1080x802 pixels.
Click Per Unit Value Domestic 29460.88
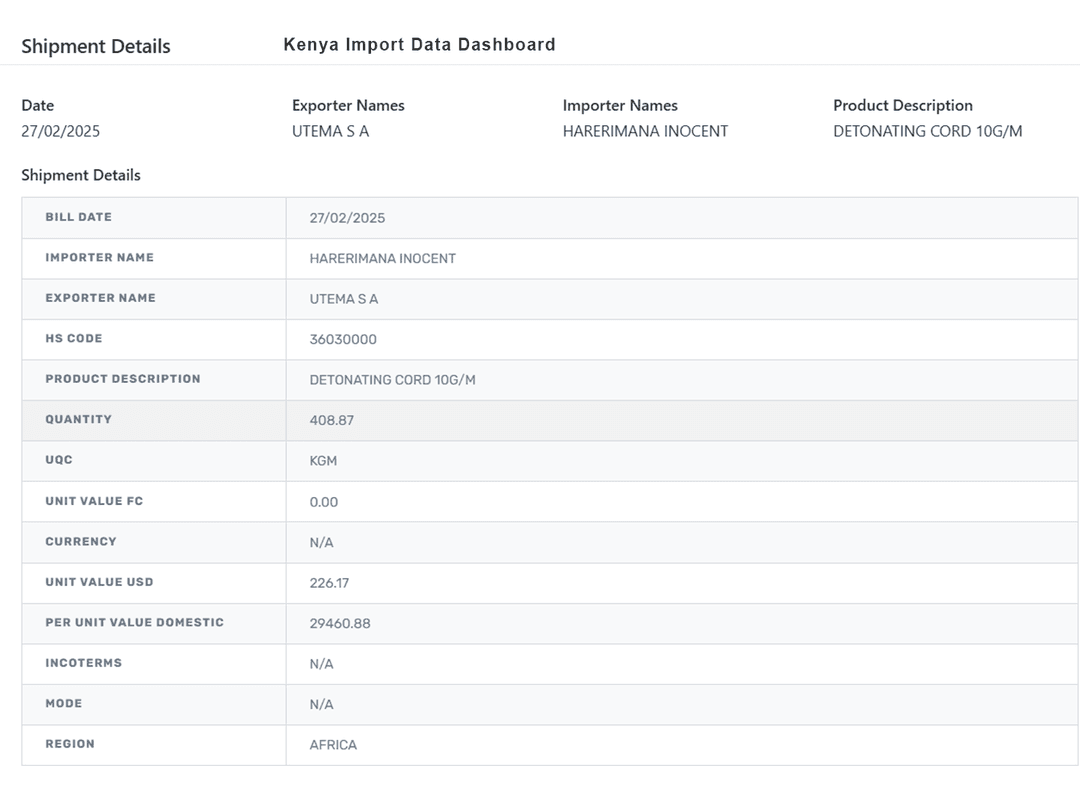pos(340,624)
